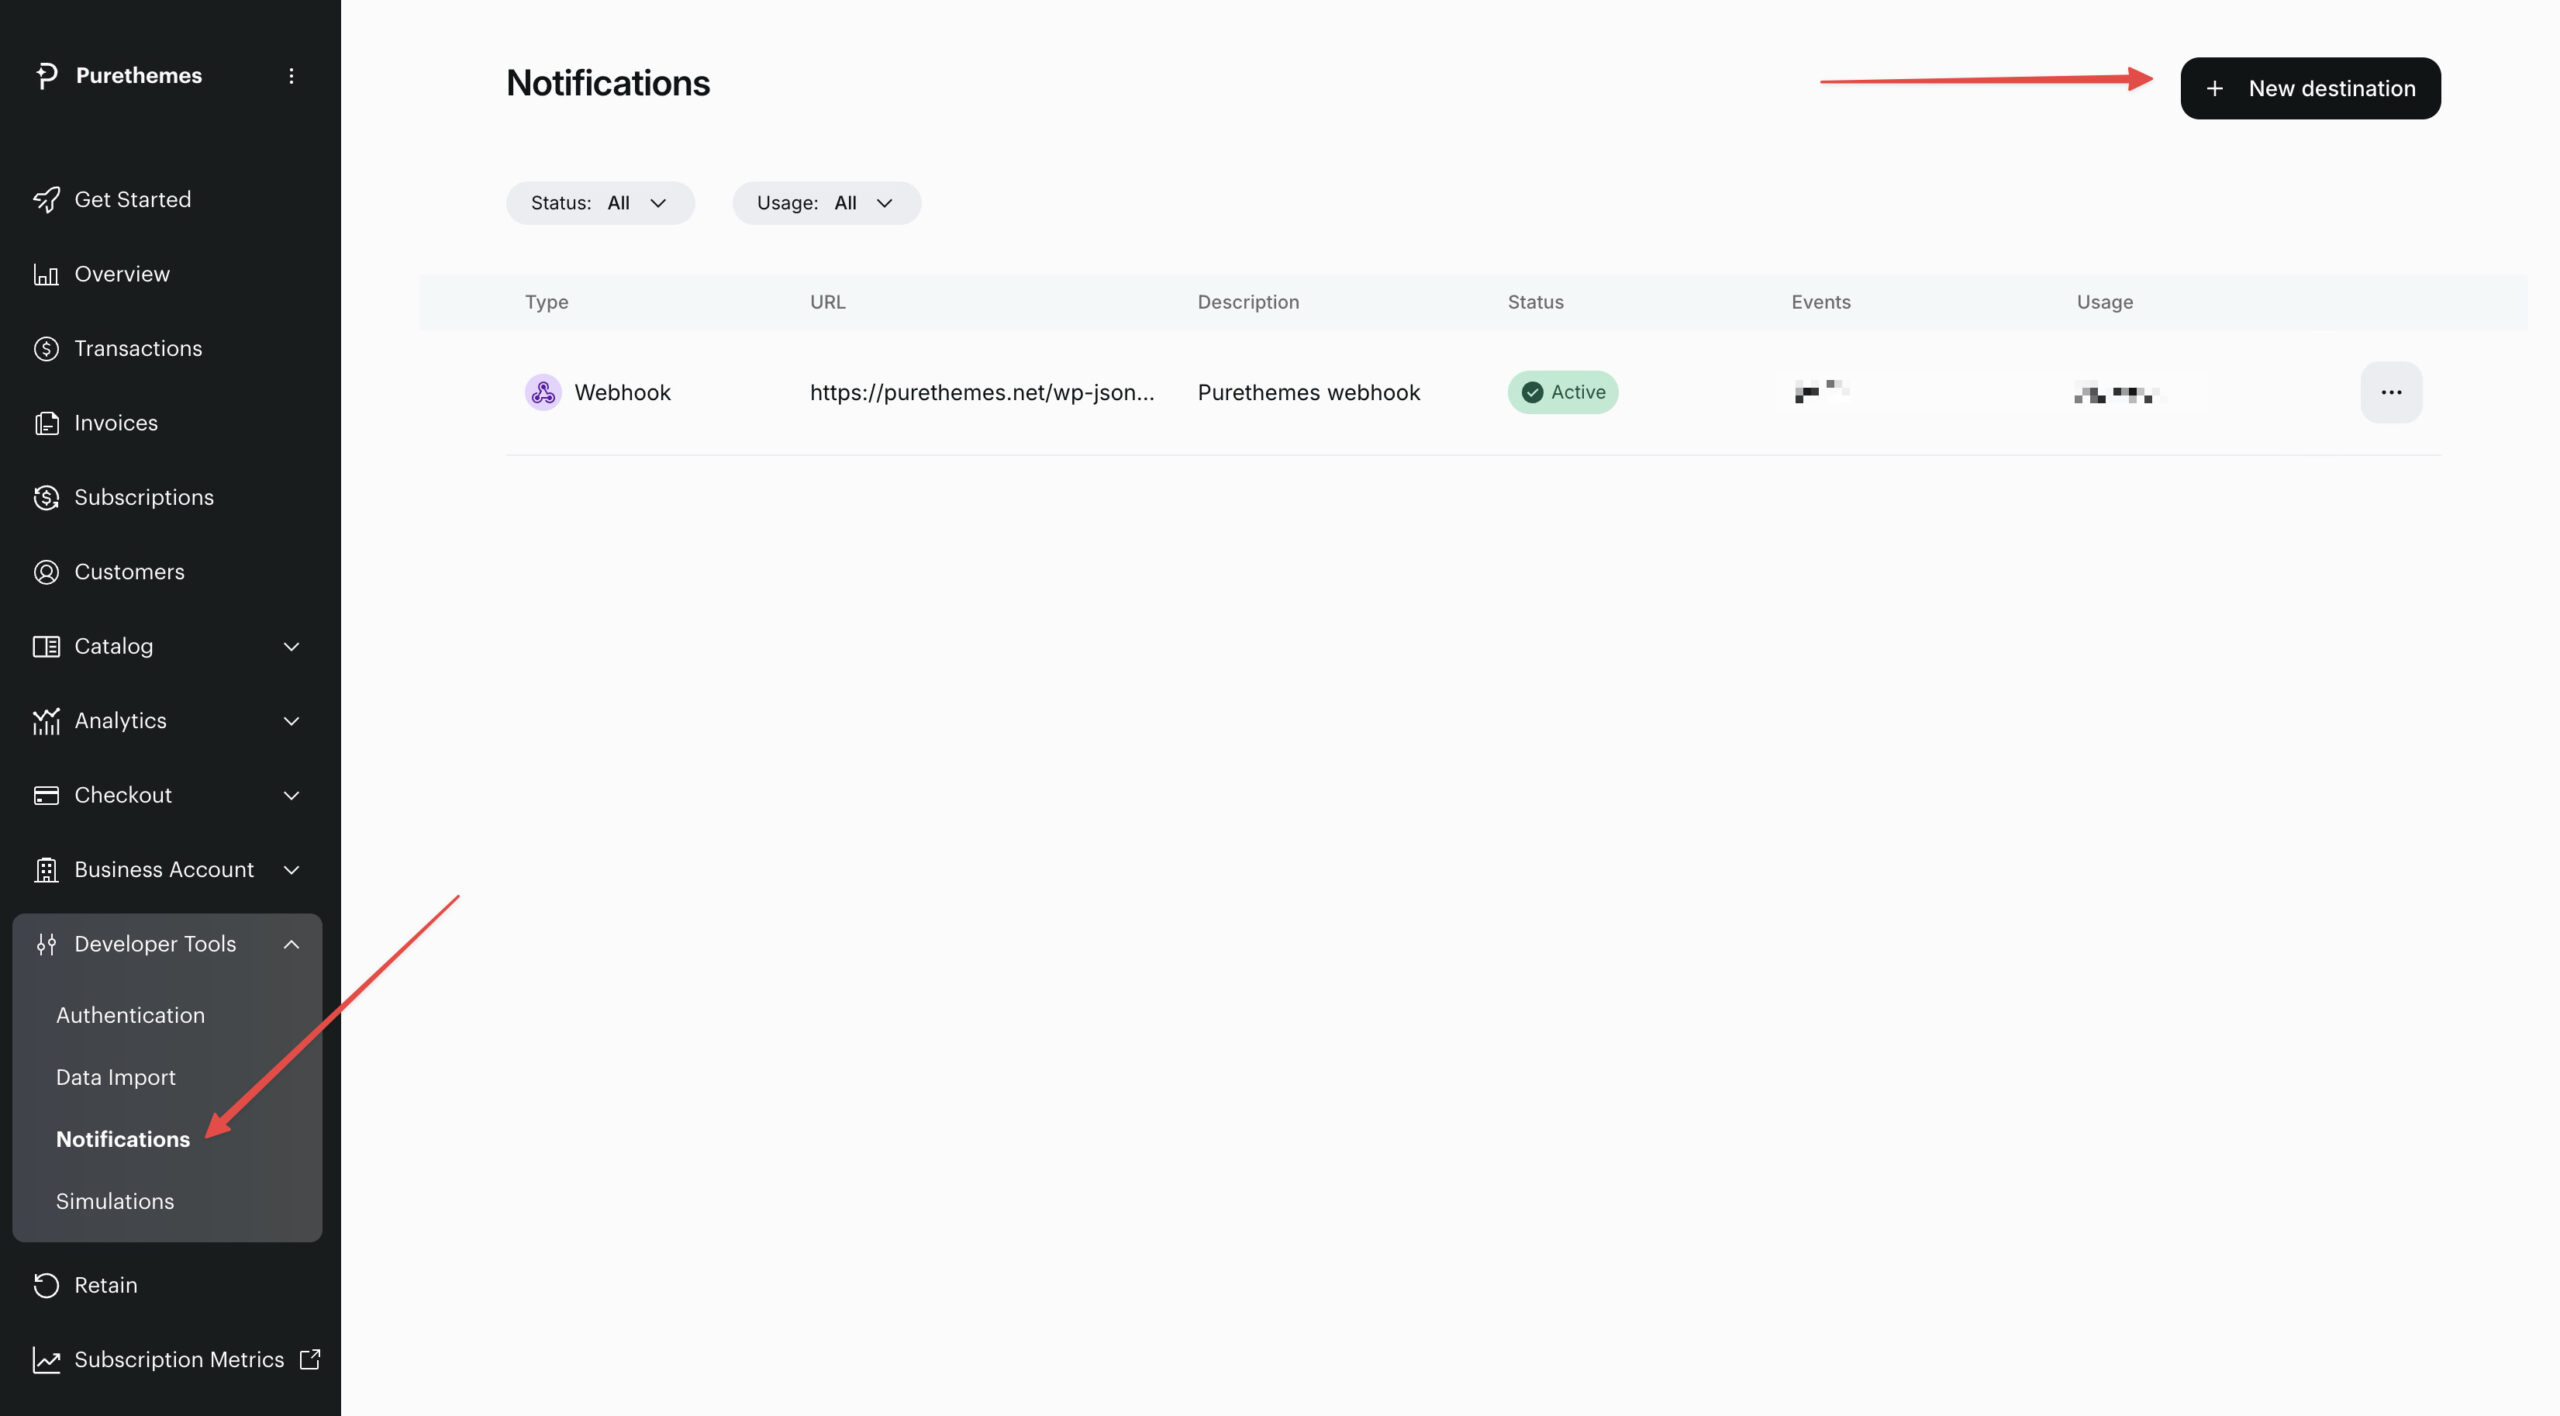Open the Overview page
Screen dimensions: 2560x1416
point(122,274)
